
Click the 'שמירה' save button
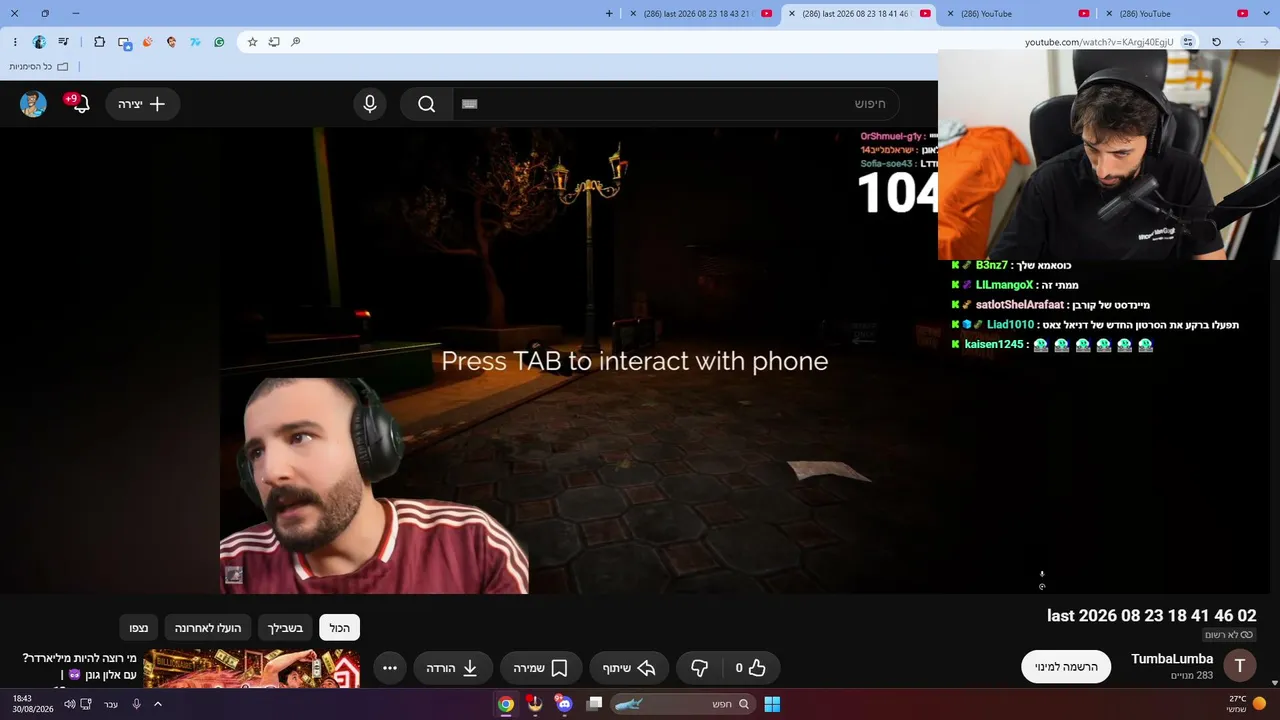click(541, 668)
